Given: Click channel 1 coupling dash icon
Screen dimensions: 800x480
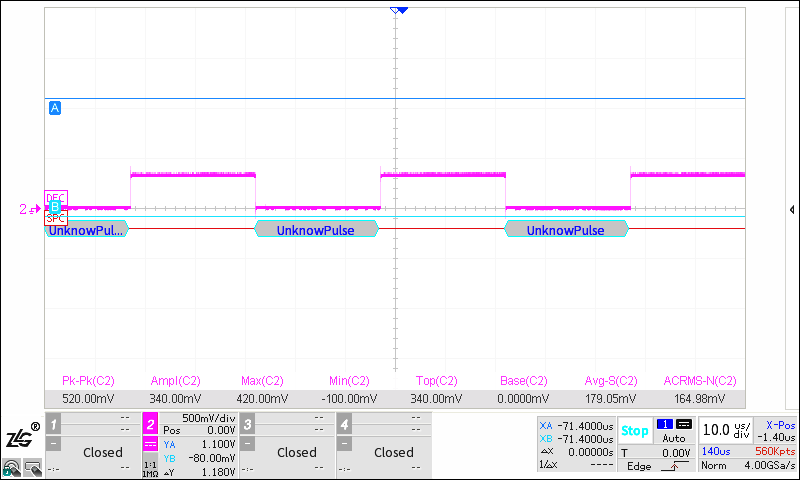Looking at the screenshot, I should point(54,444).
